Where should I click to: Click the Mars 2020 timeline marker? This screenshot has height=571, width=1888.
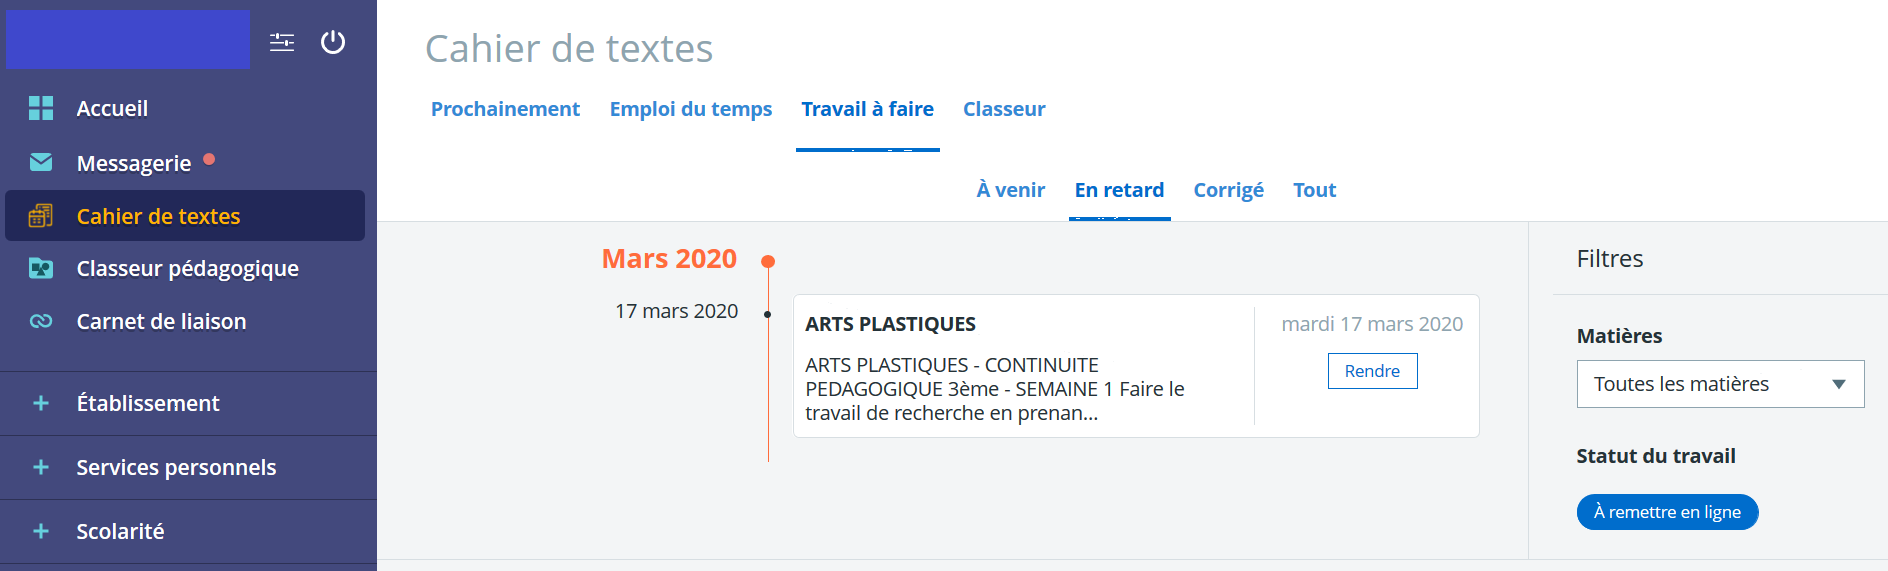coord(768,261)
